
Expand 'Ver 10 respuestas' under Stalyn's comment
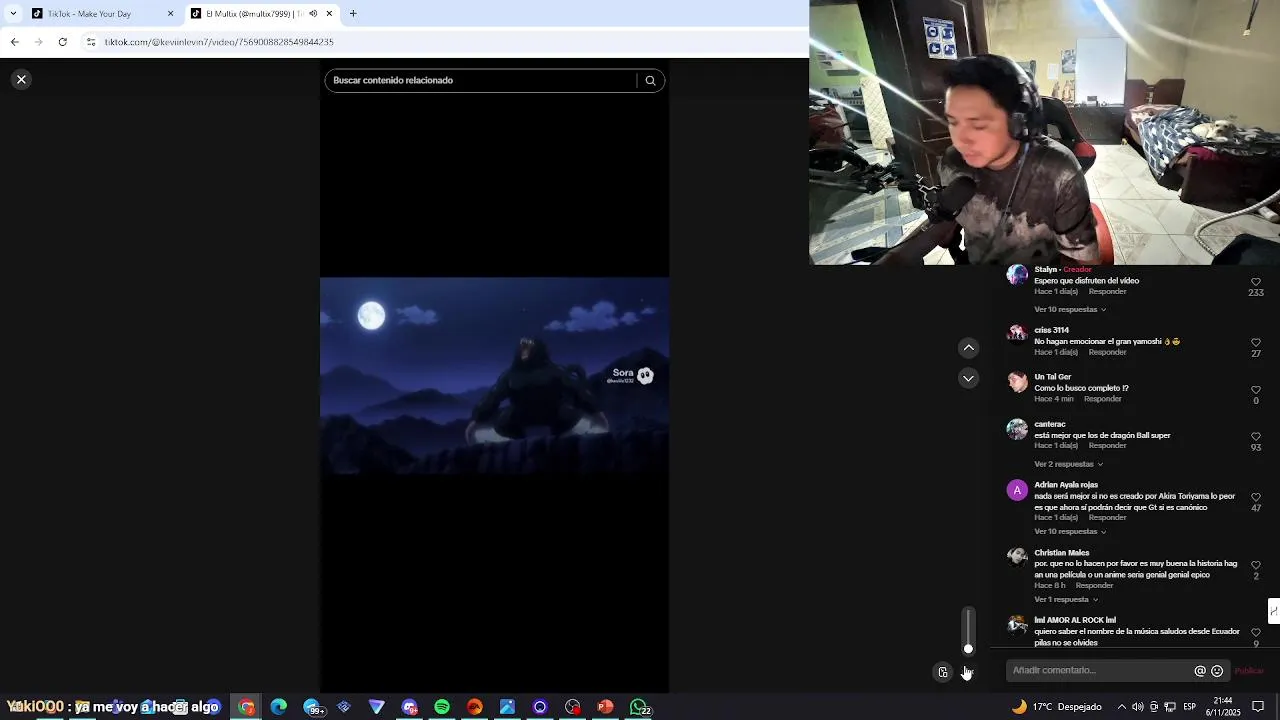pos(1070,310)
